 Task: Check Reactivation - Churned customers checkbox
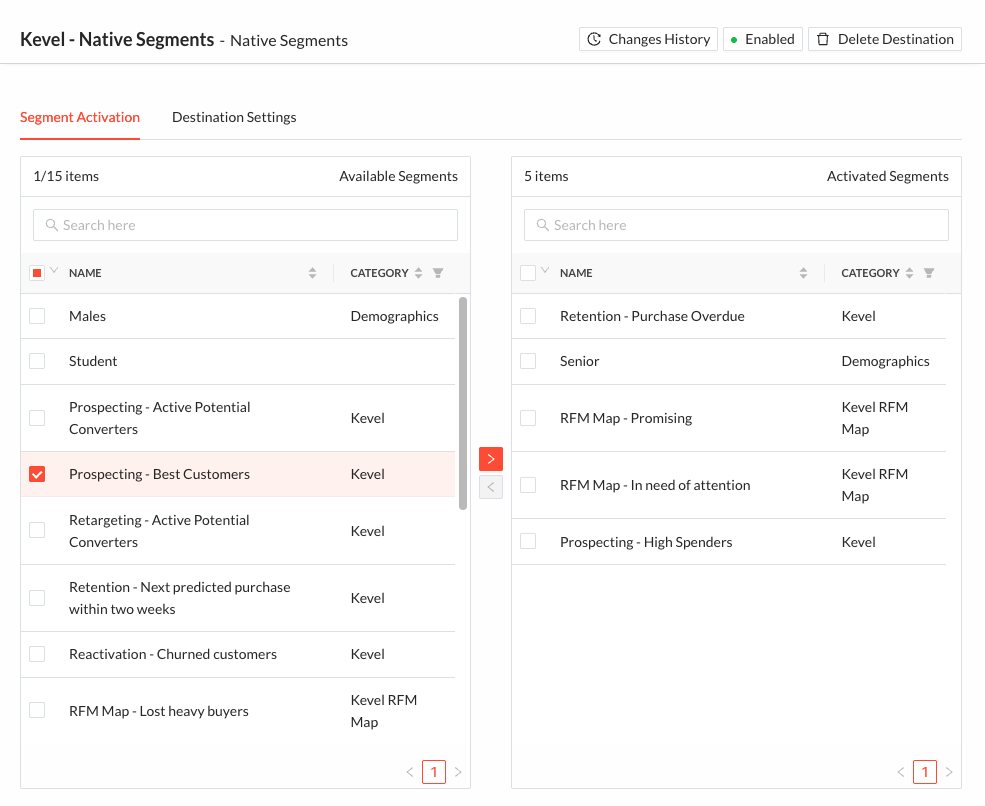pos(37,654)
